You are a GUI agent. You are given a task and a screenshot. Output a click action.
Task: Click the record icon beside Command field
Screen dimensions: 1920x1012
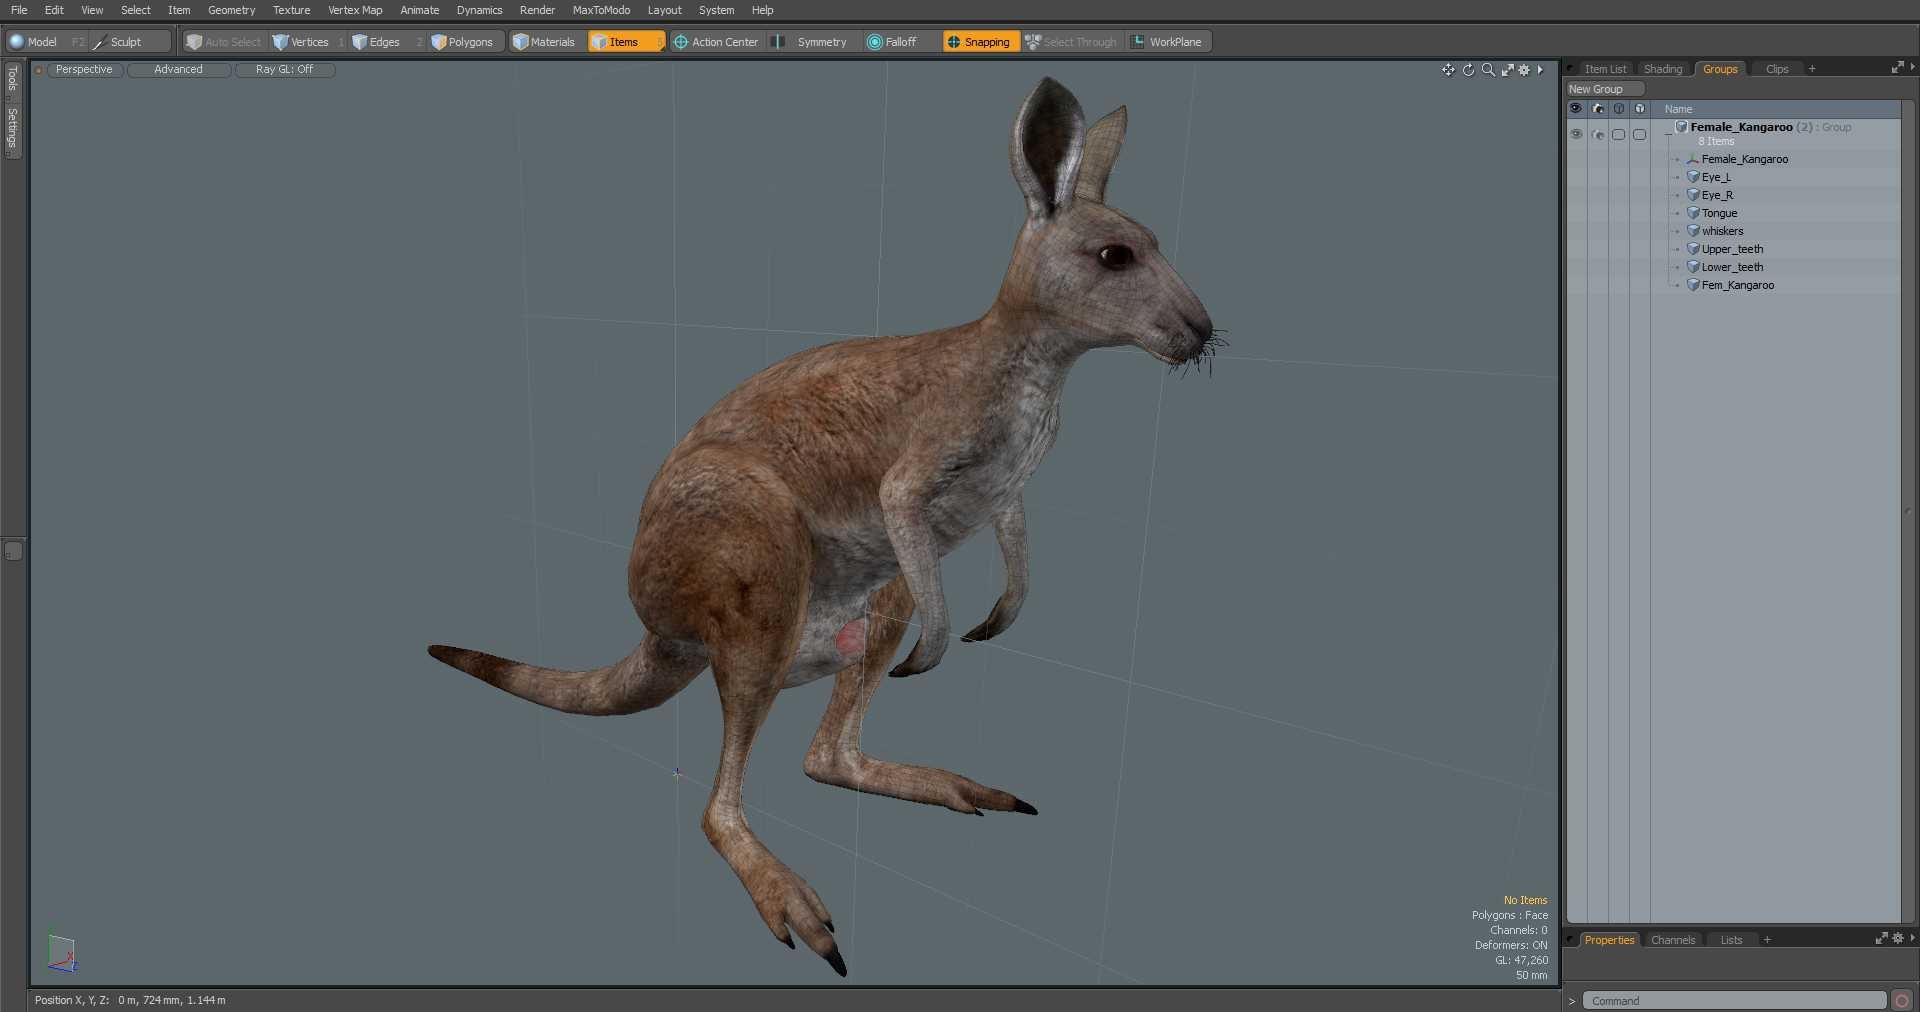tap(1901, 1000)
